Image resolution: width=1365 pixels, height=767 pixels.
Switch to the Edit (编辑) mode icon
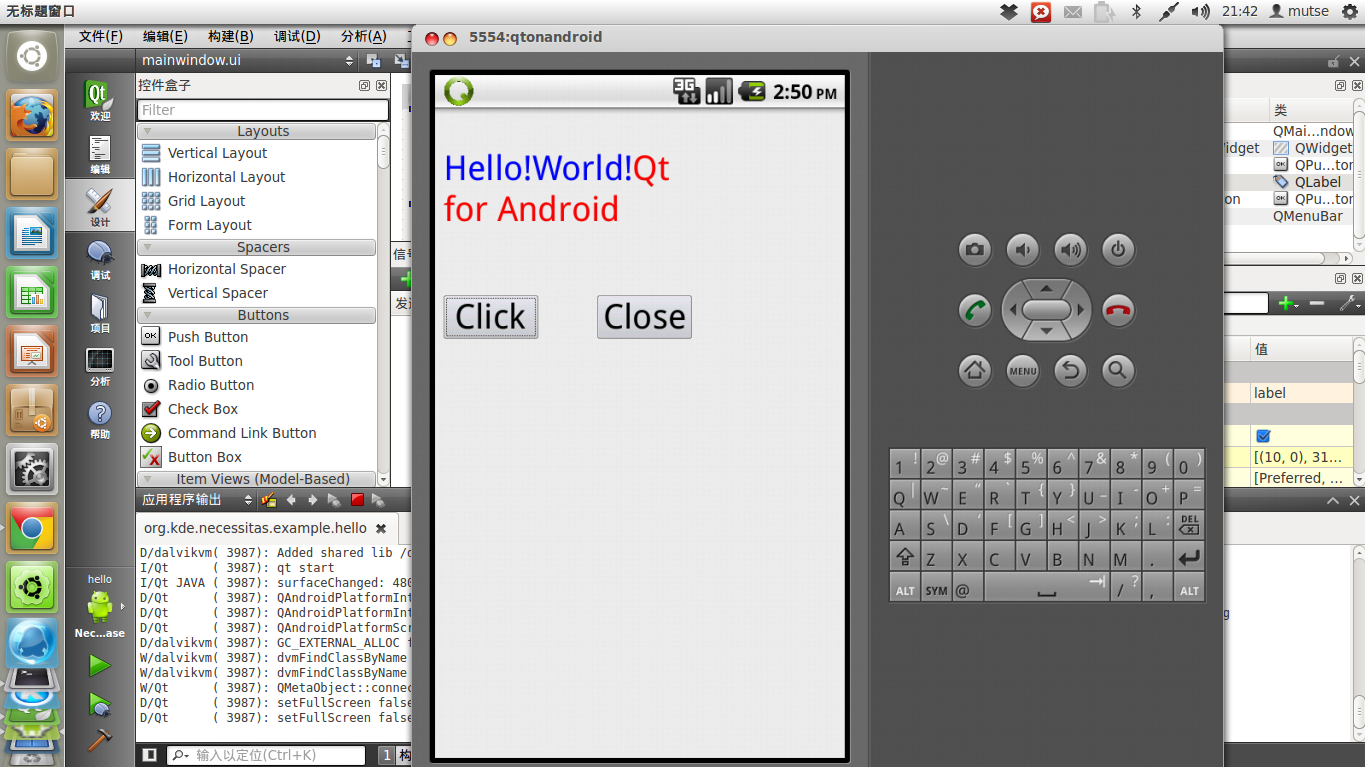[100, 155]
